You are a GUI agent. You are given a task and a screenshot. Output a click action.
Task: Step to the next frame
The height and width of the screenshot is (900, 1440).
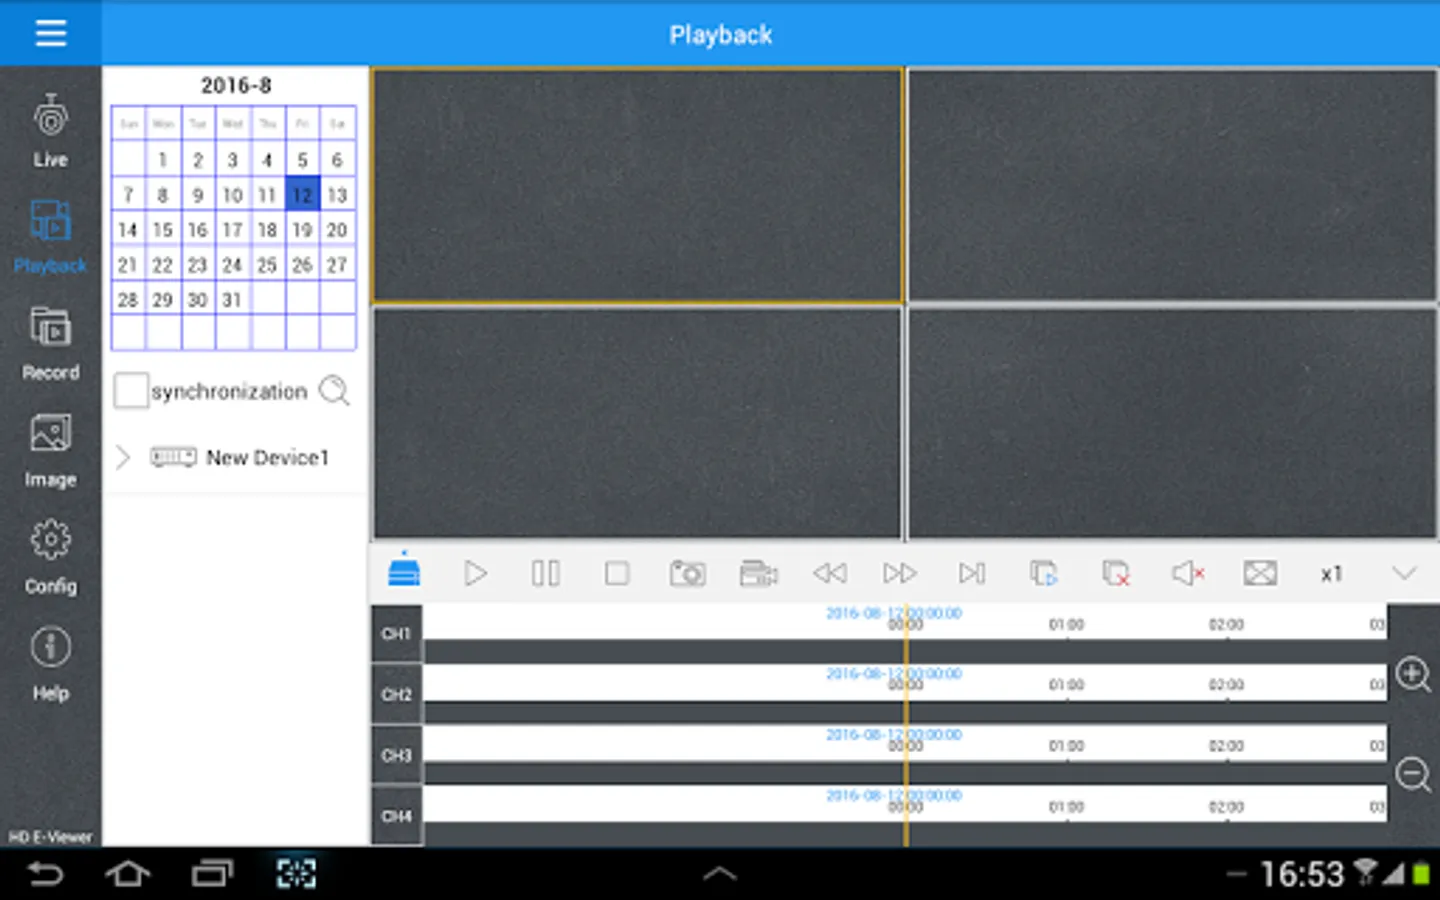972,573
